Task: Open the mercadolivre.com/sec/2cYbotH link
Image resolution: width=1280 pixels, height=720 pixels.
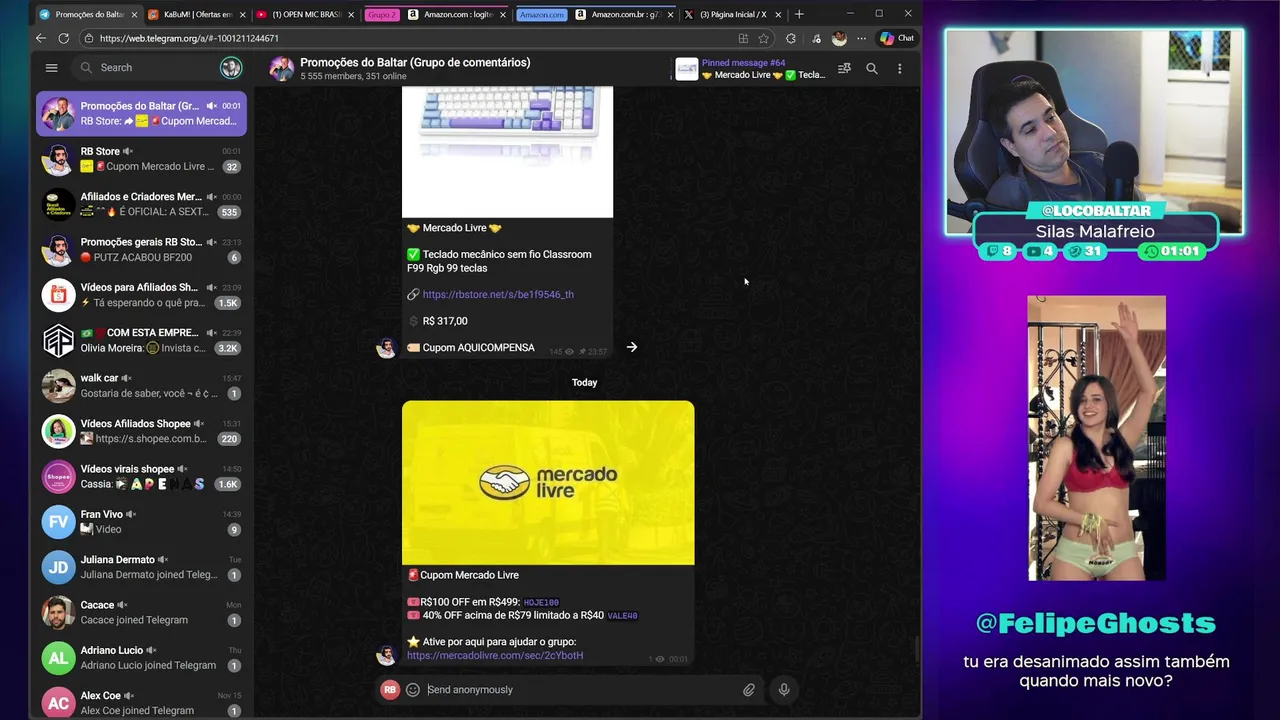Action: [495, 656]
